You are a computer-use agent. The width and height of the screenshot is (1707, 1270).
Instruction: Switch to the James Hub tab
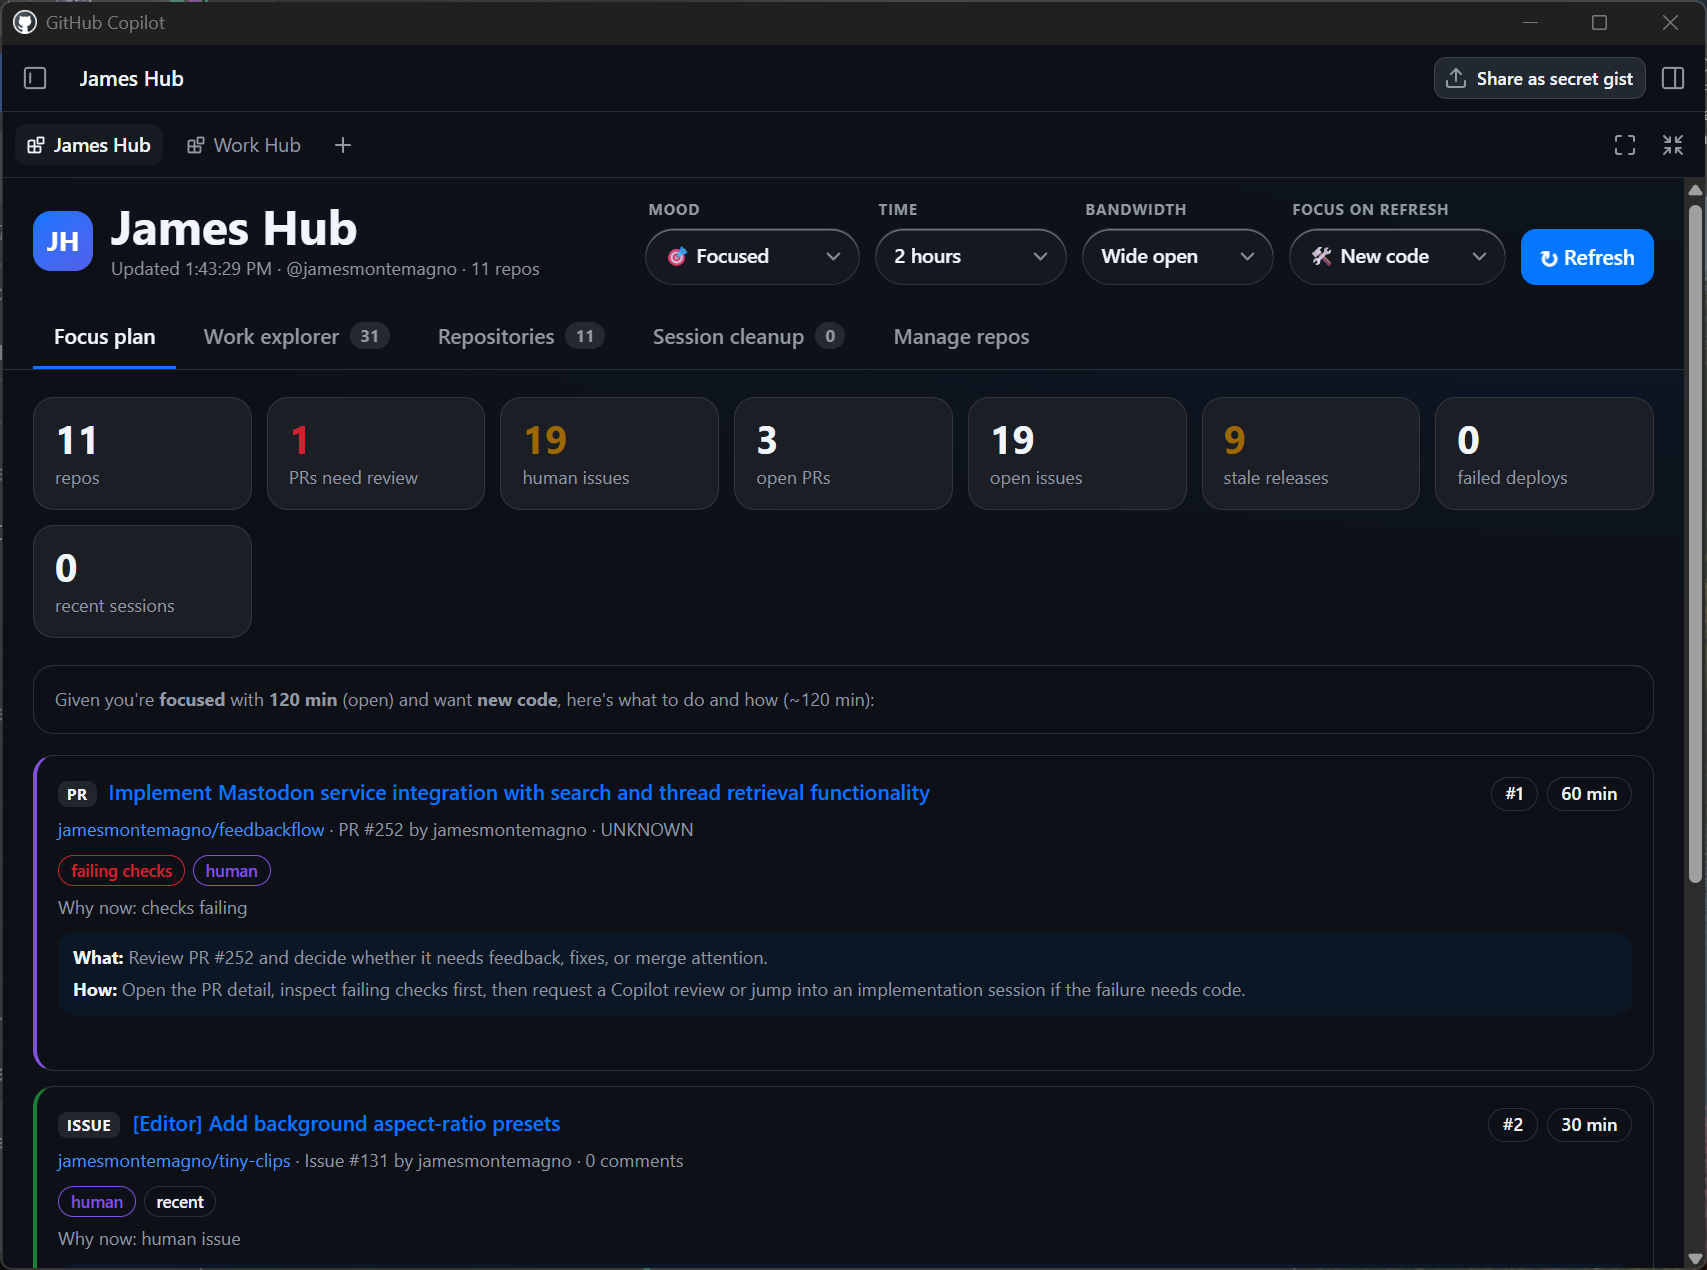tap(89, 145)
